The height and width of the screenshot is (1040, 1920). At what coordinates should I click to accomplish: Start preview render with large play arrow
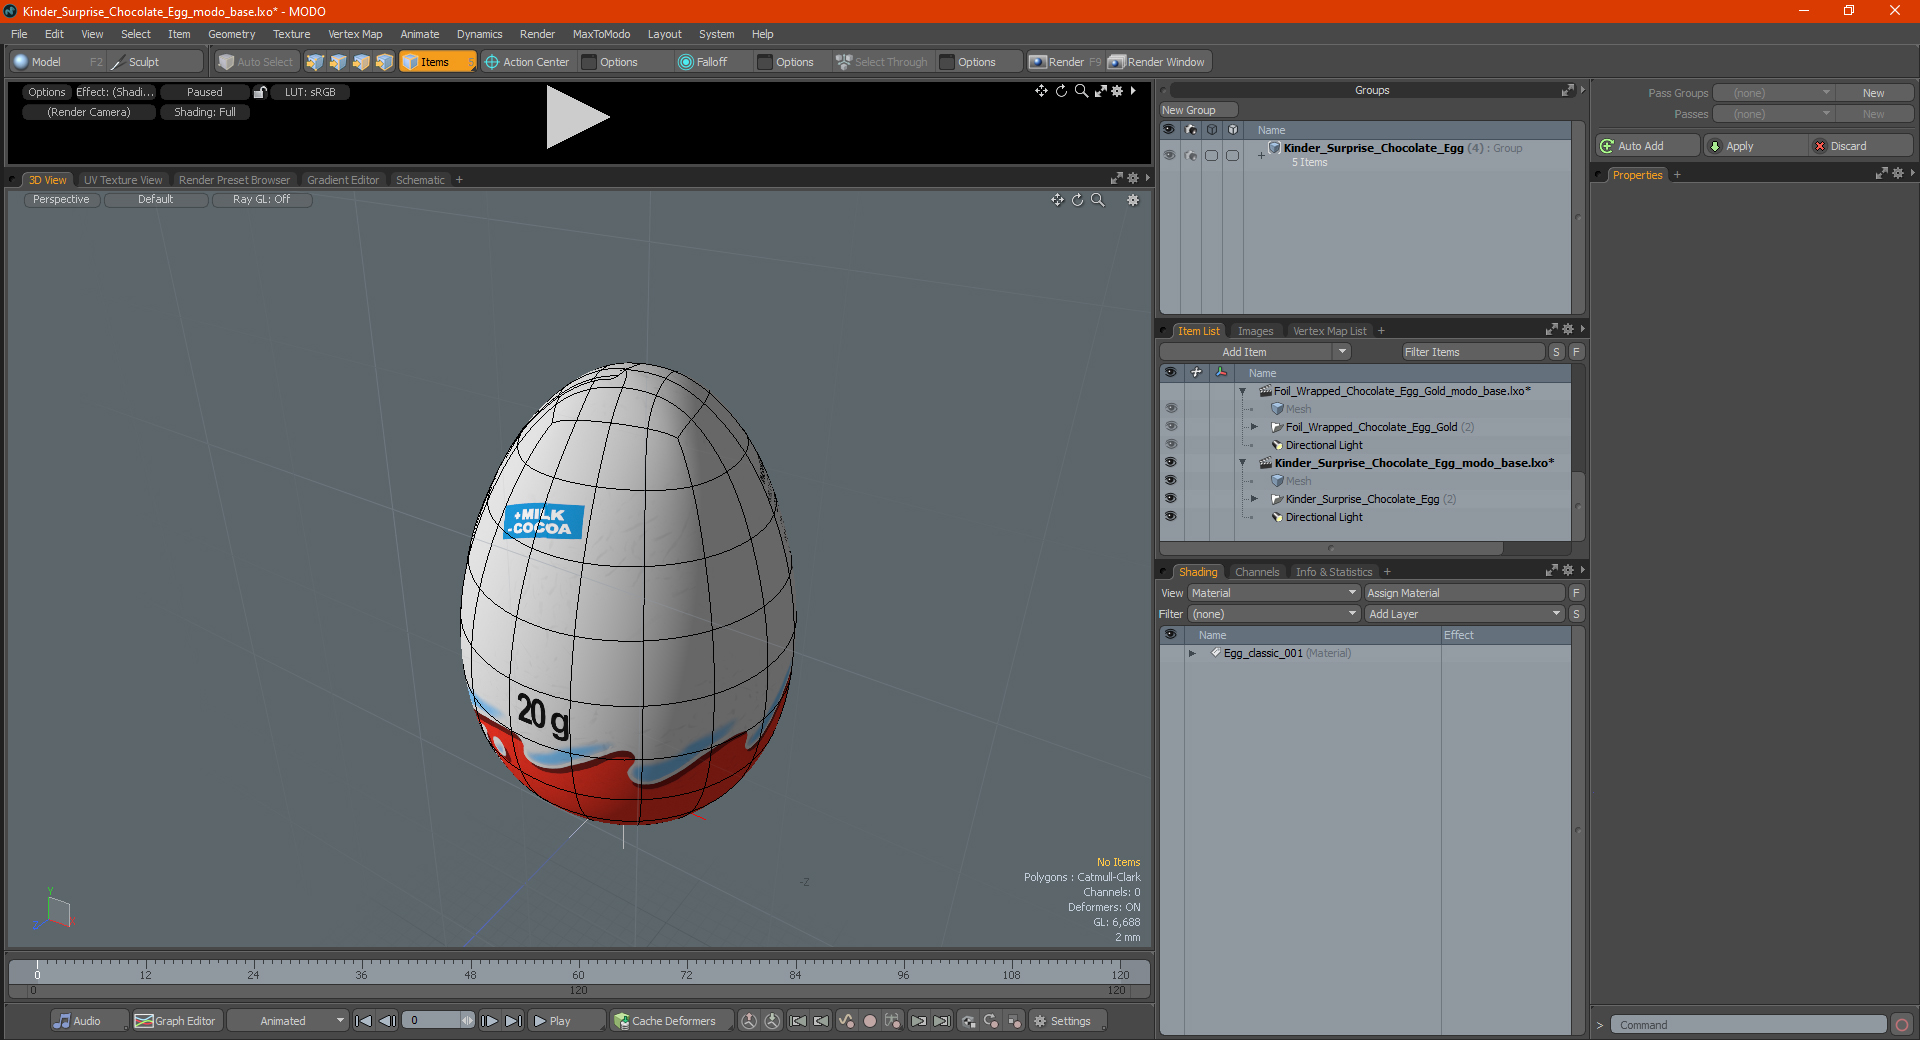click(577, 117)
